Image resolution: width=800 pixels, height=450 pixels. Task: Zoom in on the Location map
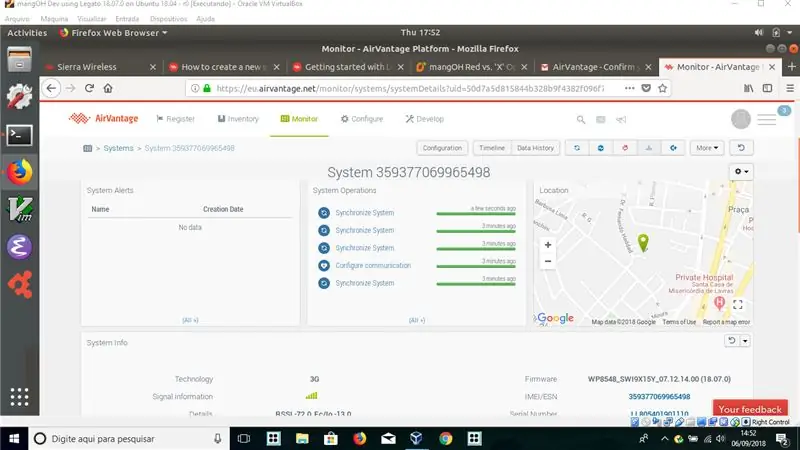[x=547, y=245]
